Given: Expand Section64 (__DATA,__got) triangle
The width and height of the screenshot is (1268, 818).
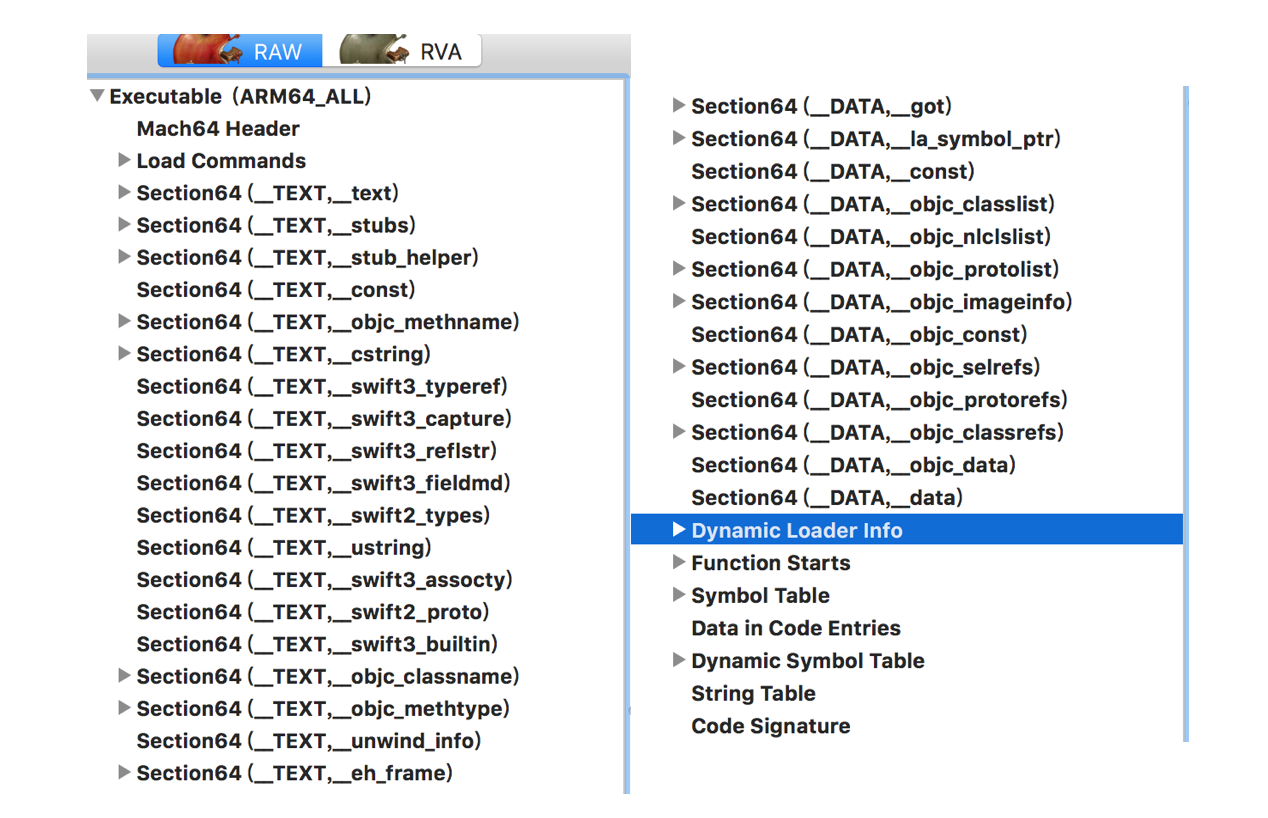Looking at the screenshot, I should click(x=679, y=106).
